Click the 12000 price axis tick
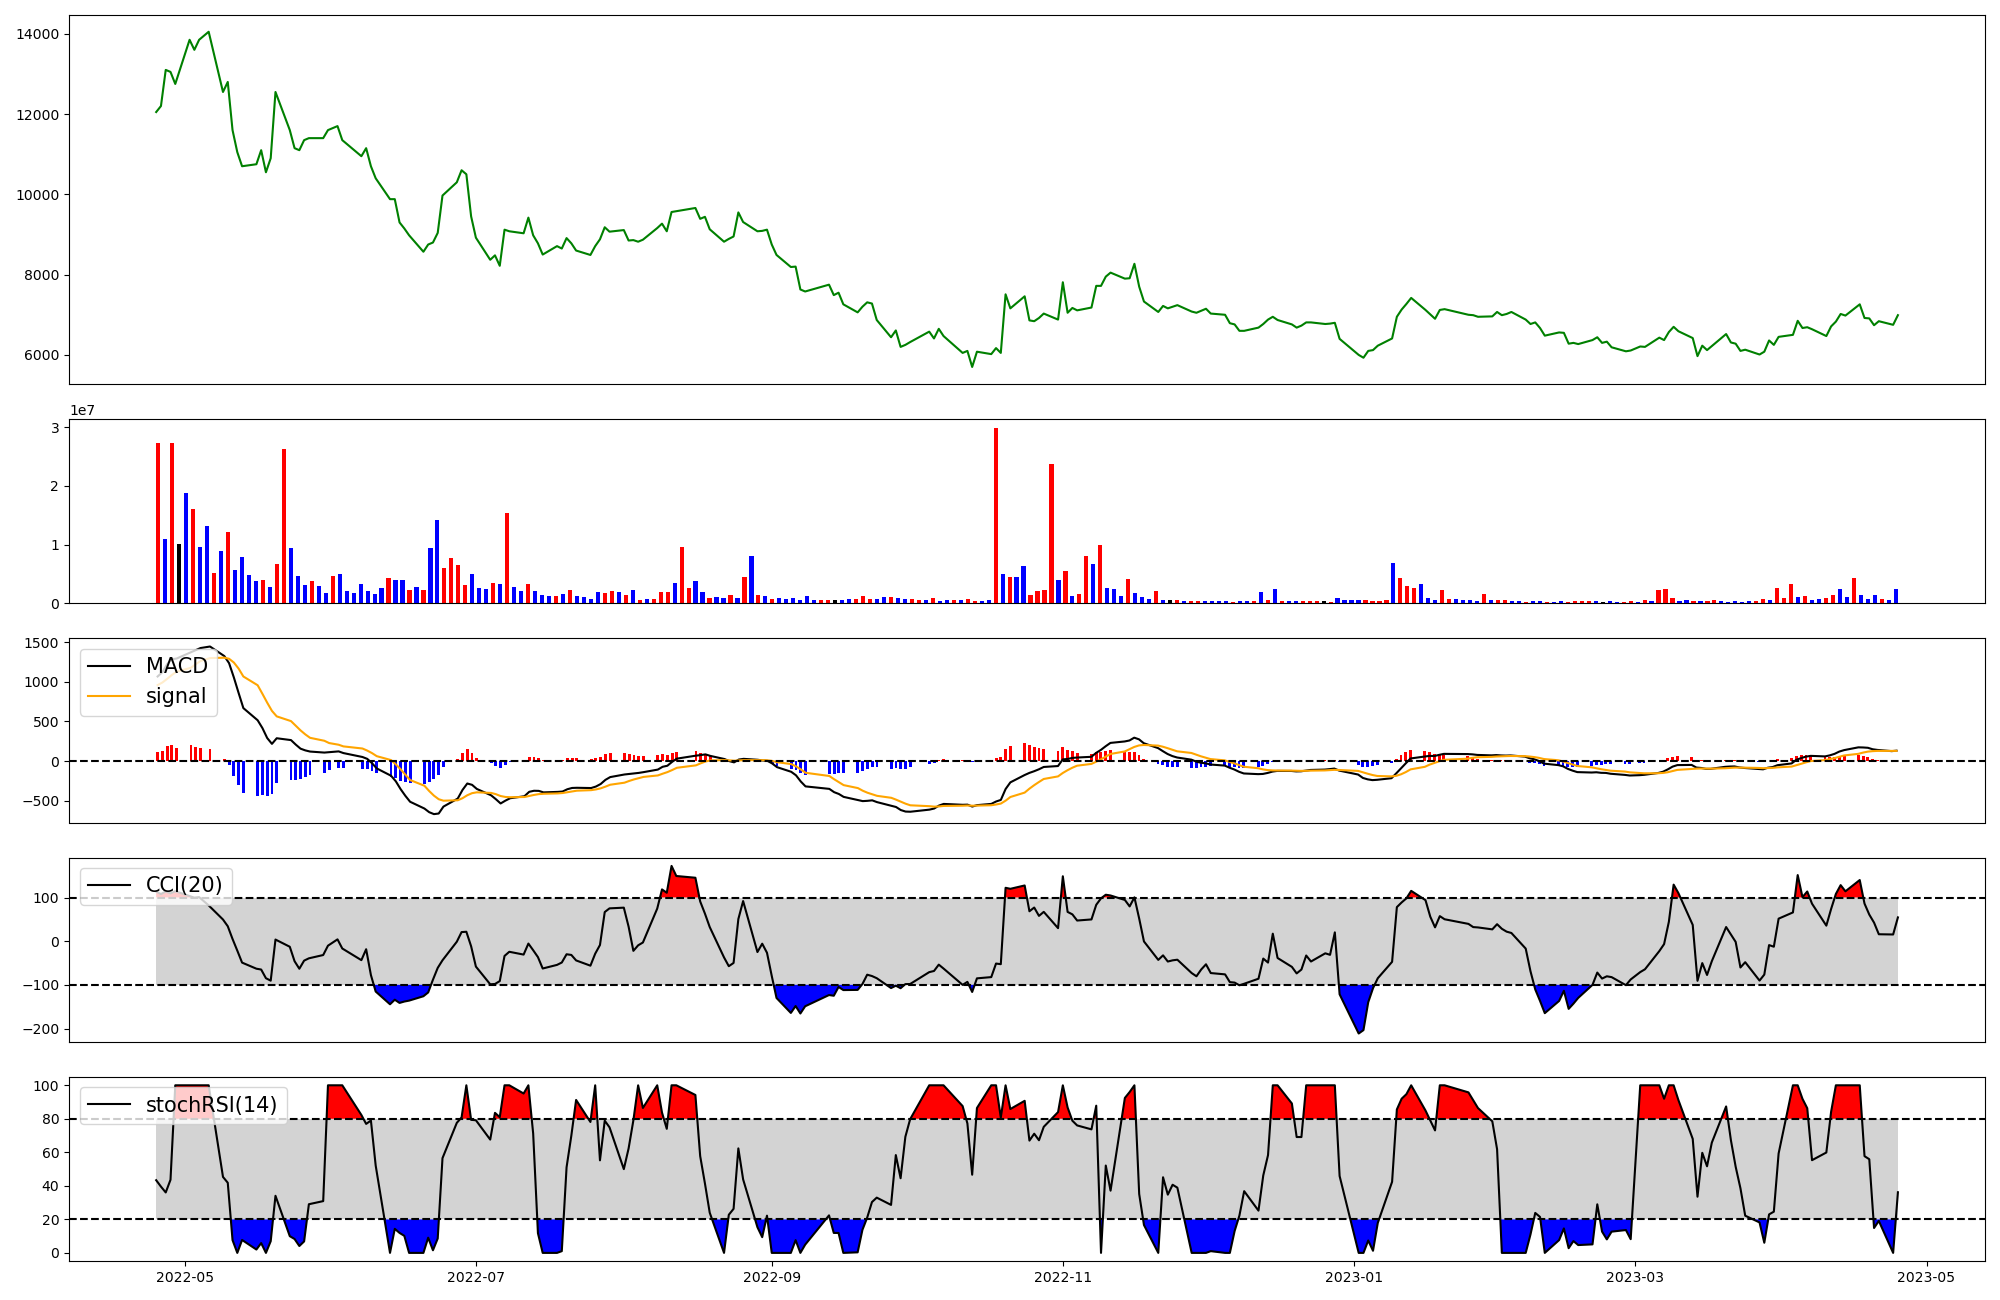Viewport: 2000px width, 1300px height. pyautogui.click(x=38, y=115)
